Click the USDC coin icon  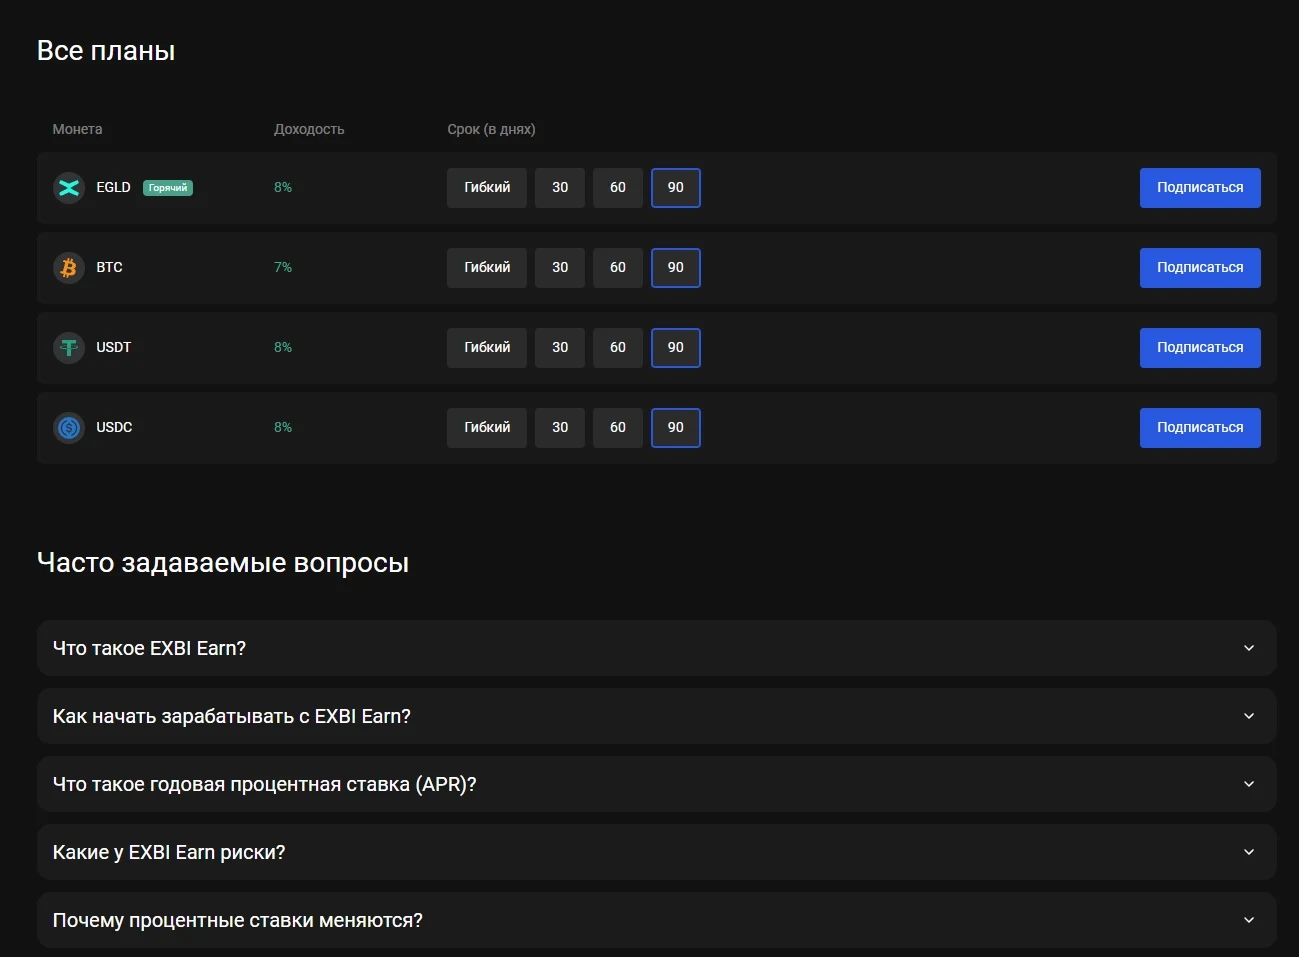coord(69,428)
